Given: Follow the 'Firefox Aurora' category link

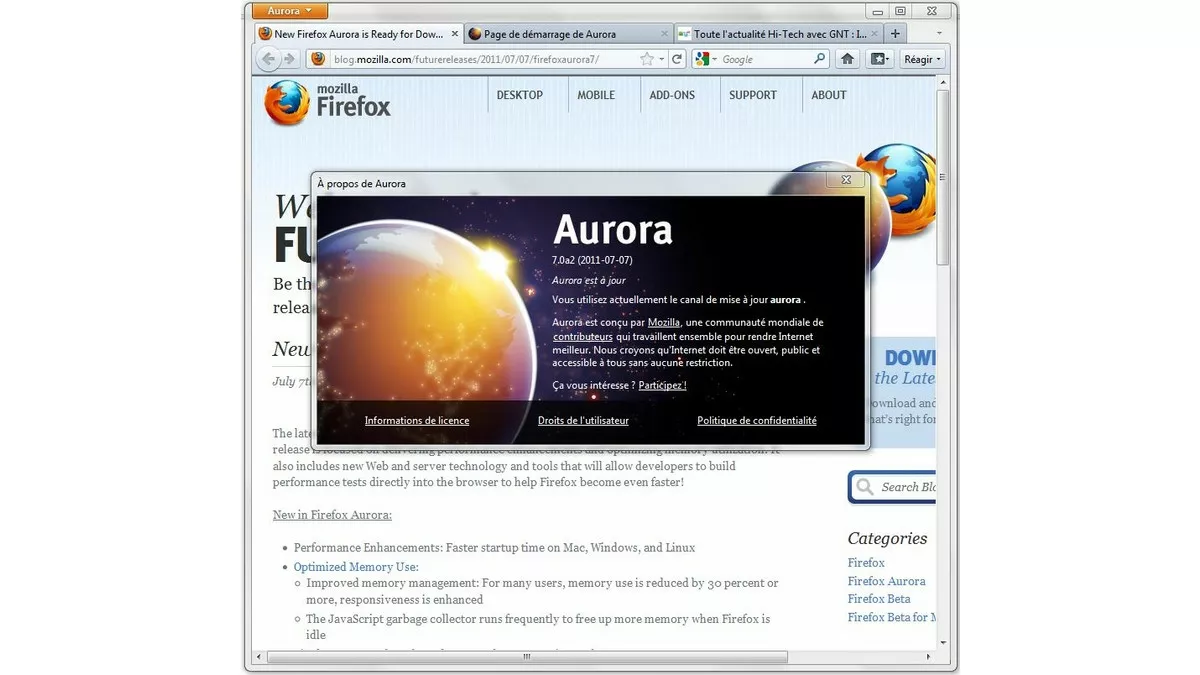Looking at the screenshot, I should click(x=887, y=580).
